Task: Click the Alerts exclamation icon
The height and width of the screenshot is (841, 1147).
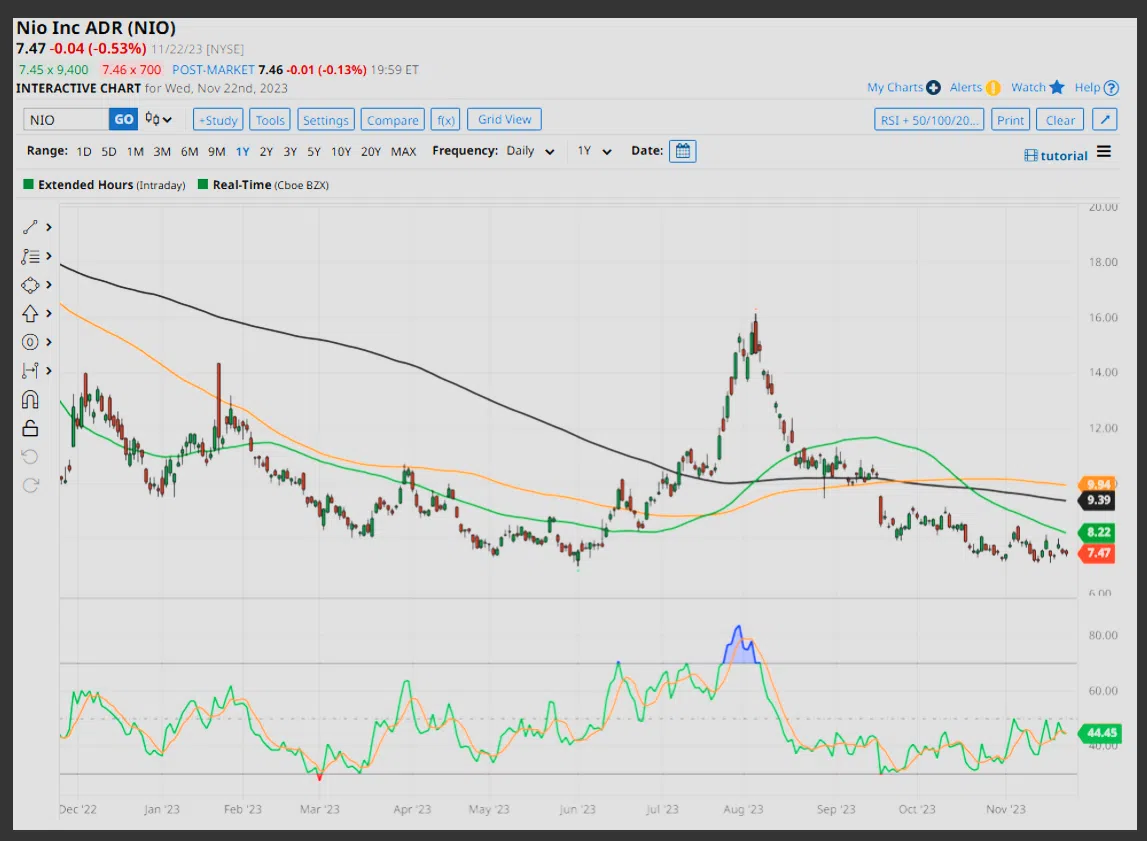Action: (993, 88)
